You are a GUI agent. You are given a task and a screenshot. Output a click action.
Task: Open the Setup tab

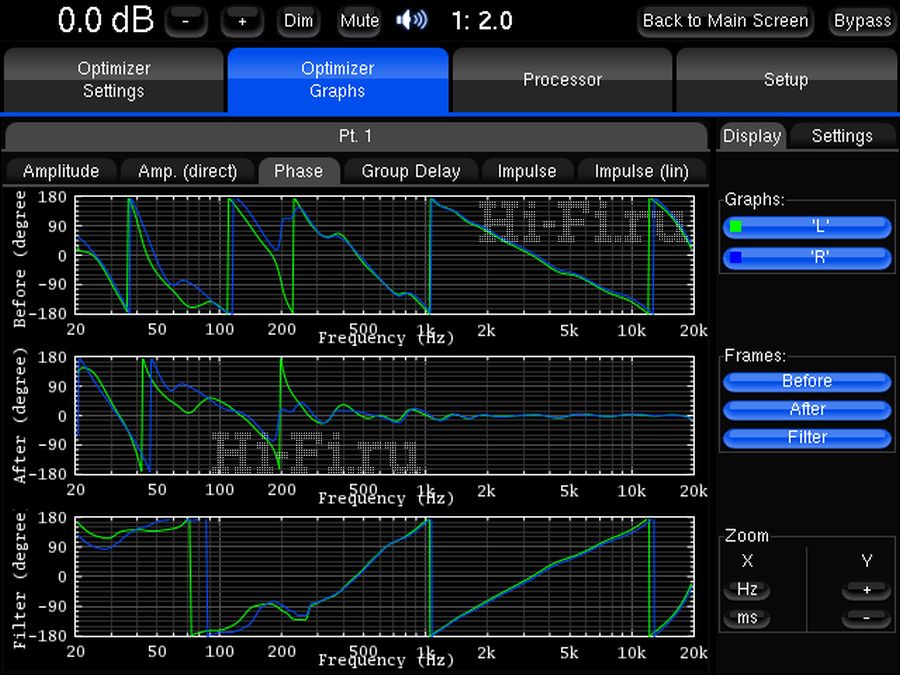786,80
